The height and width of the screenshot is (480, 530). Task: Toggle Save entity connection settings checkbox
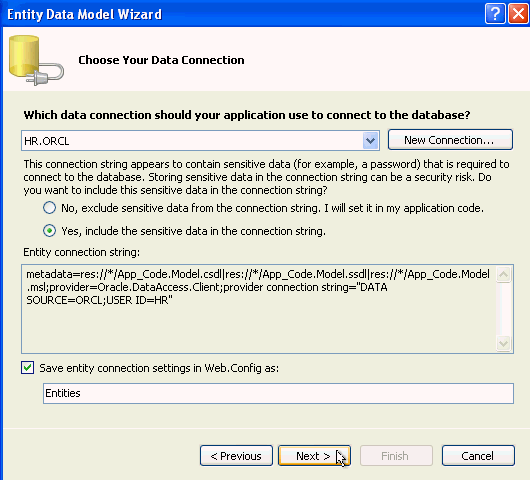pos(27,367)
